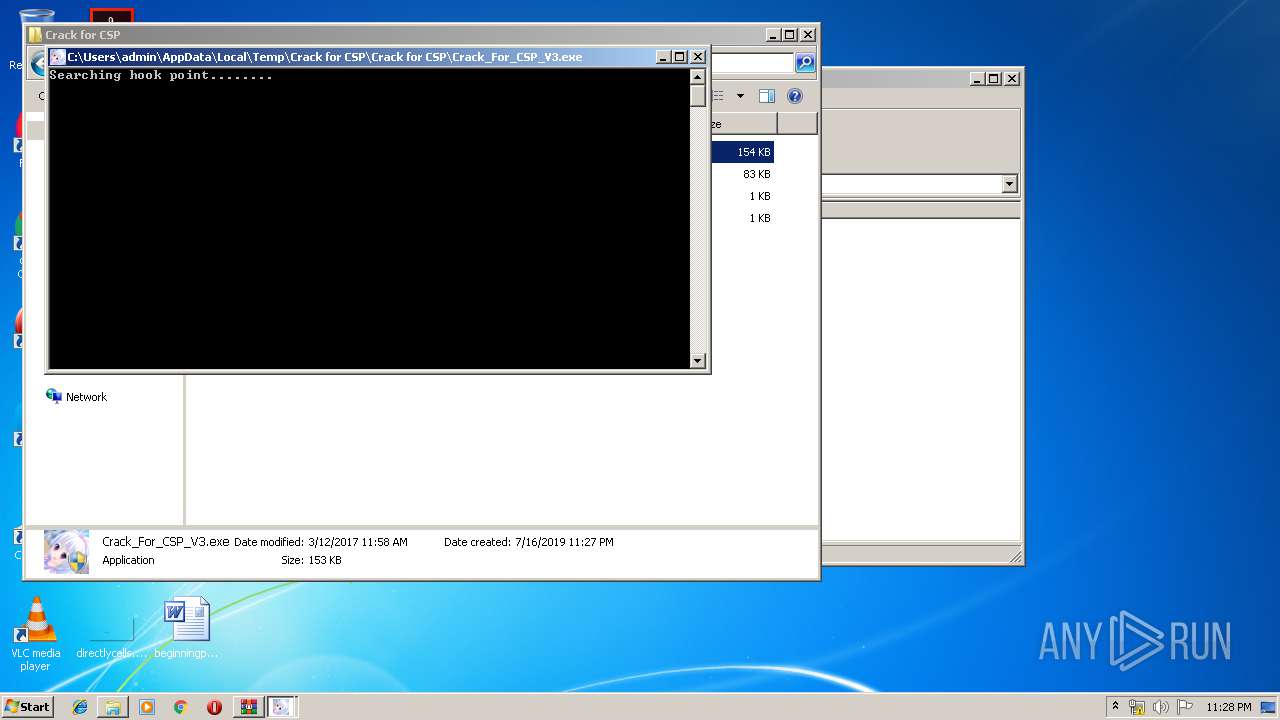Click the Date created value 7/16/2019
The image size is (1280, 720).
564,542
